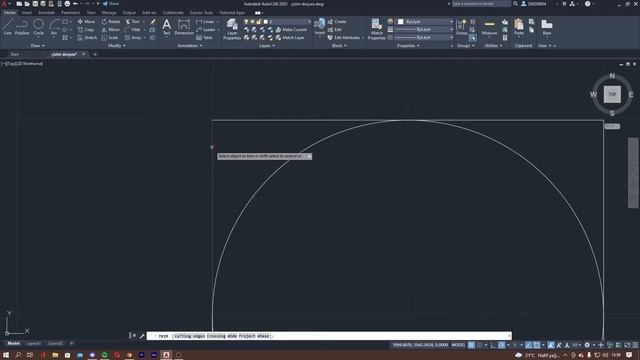
Task: Activate the Scale command
Action: click(x=110, y=38)
